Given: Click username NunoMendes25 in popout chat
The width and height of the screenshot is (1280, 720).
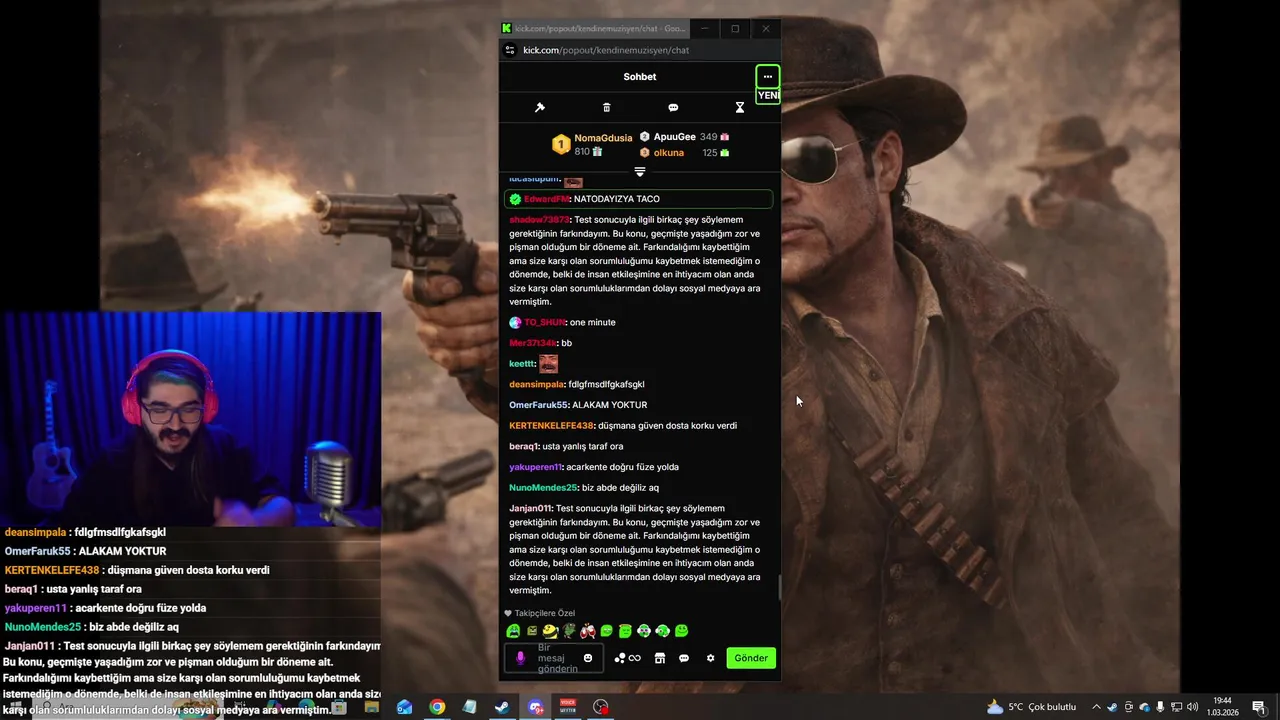Looking at the screenshot, I should click(543, 488).
